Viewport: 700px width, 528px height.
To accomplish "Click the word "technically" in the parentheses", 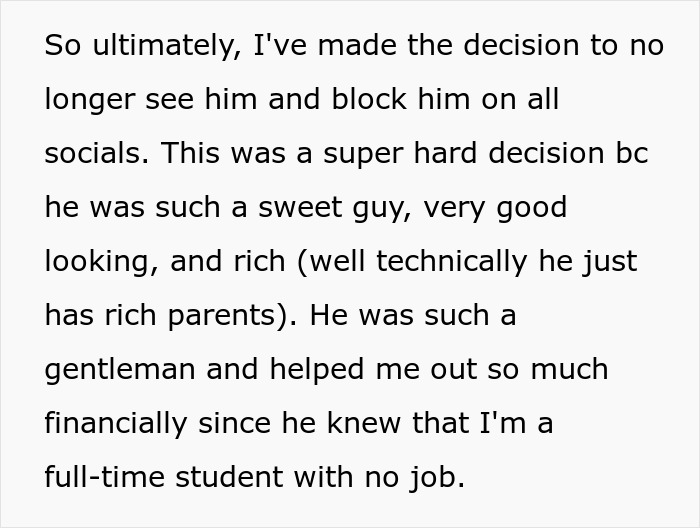I will [457, 263].
